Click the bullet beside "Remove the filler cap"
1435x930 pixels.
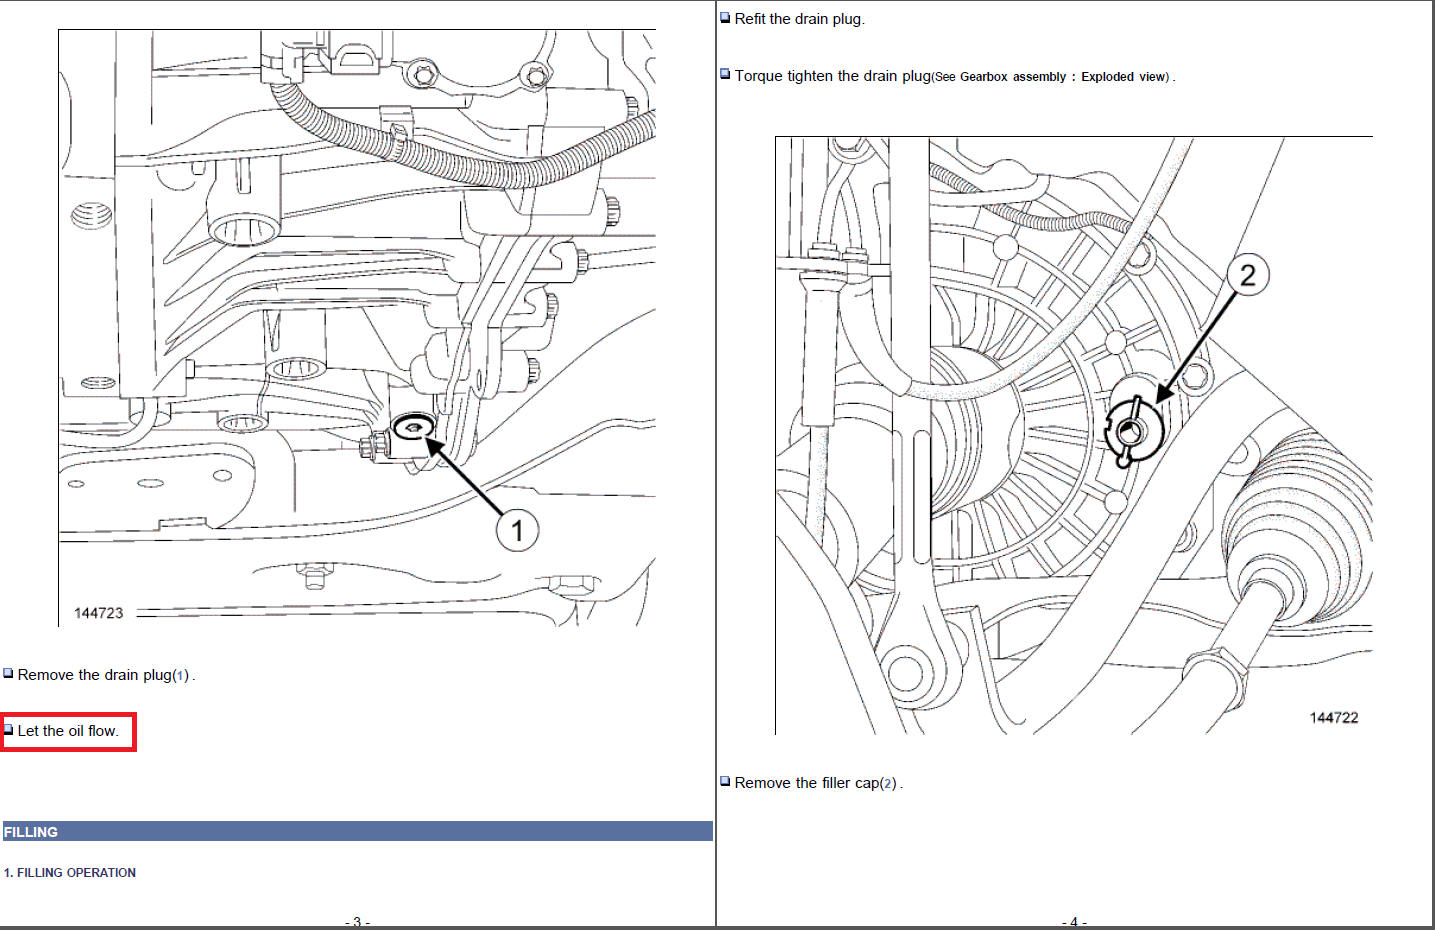pos(725,782)
